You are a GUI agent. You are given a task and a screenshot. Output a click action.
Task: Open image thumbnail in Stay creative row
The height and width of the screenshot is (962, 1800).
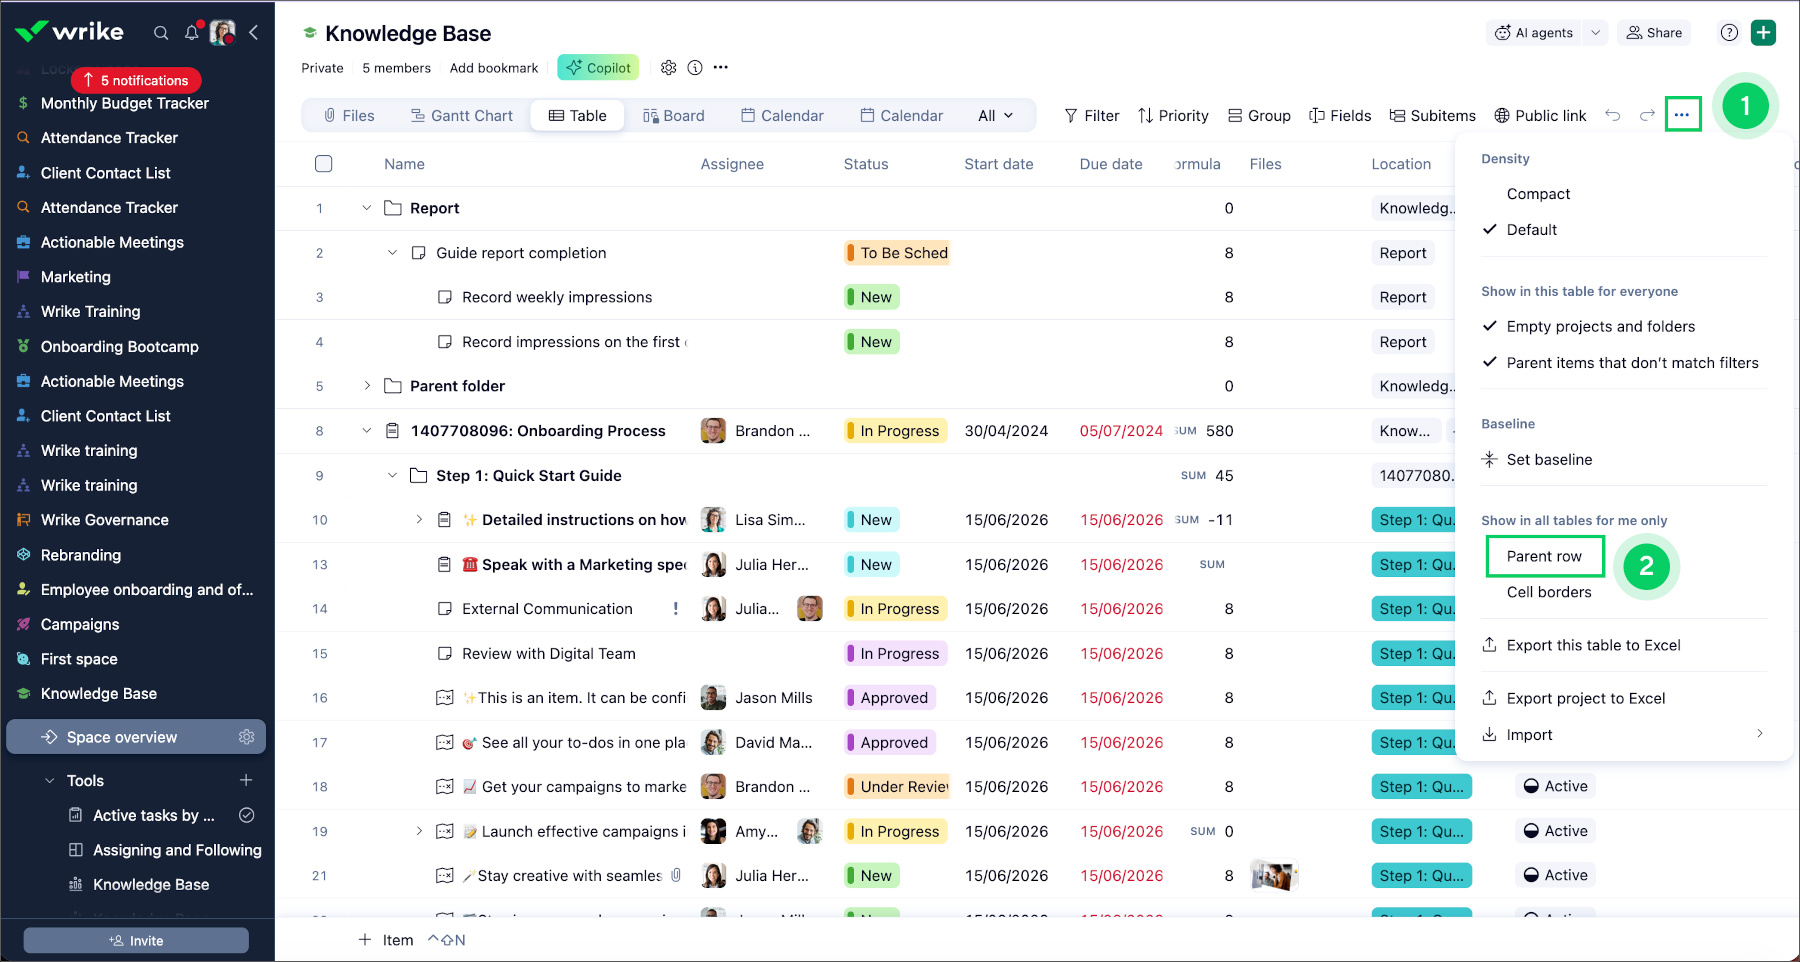tap(1274, 876)
